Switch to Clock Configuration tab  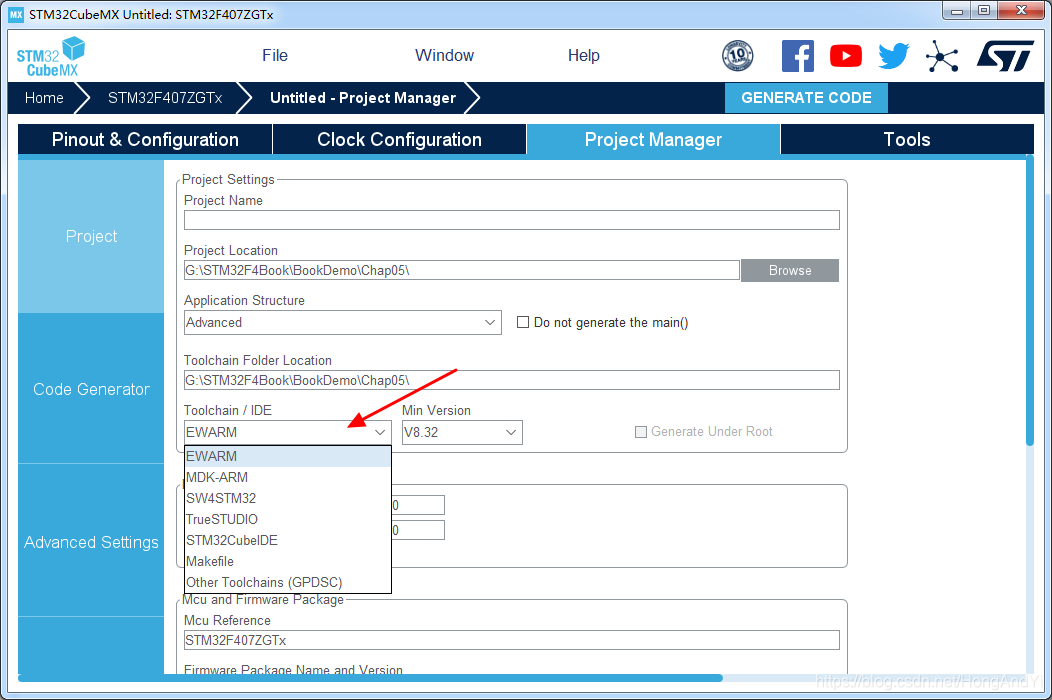click(x=399, y=139)
